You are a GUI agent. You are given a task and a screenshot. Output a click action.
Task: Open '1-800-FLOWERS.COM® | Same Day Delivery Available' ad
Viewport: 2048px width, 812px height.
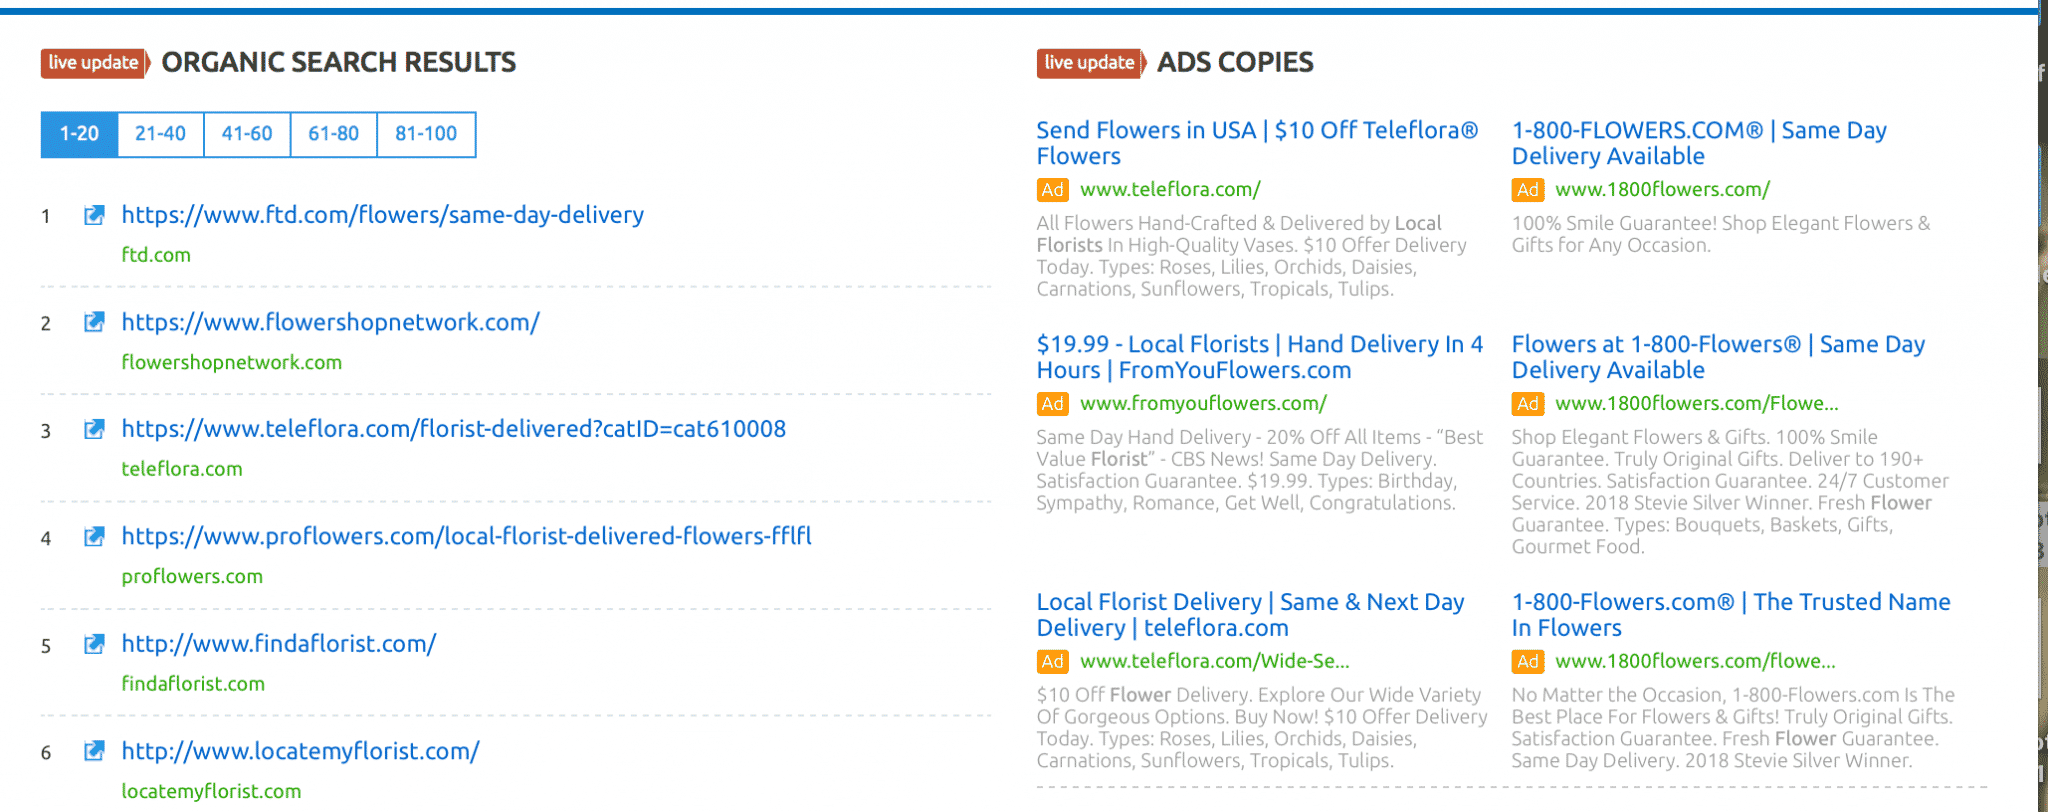[1699, 143]
